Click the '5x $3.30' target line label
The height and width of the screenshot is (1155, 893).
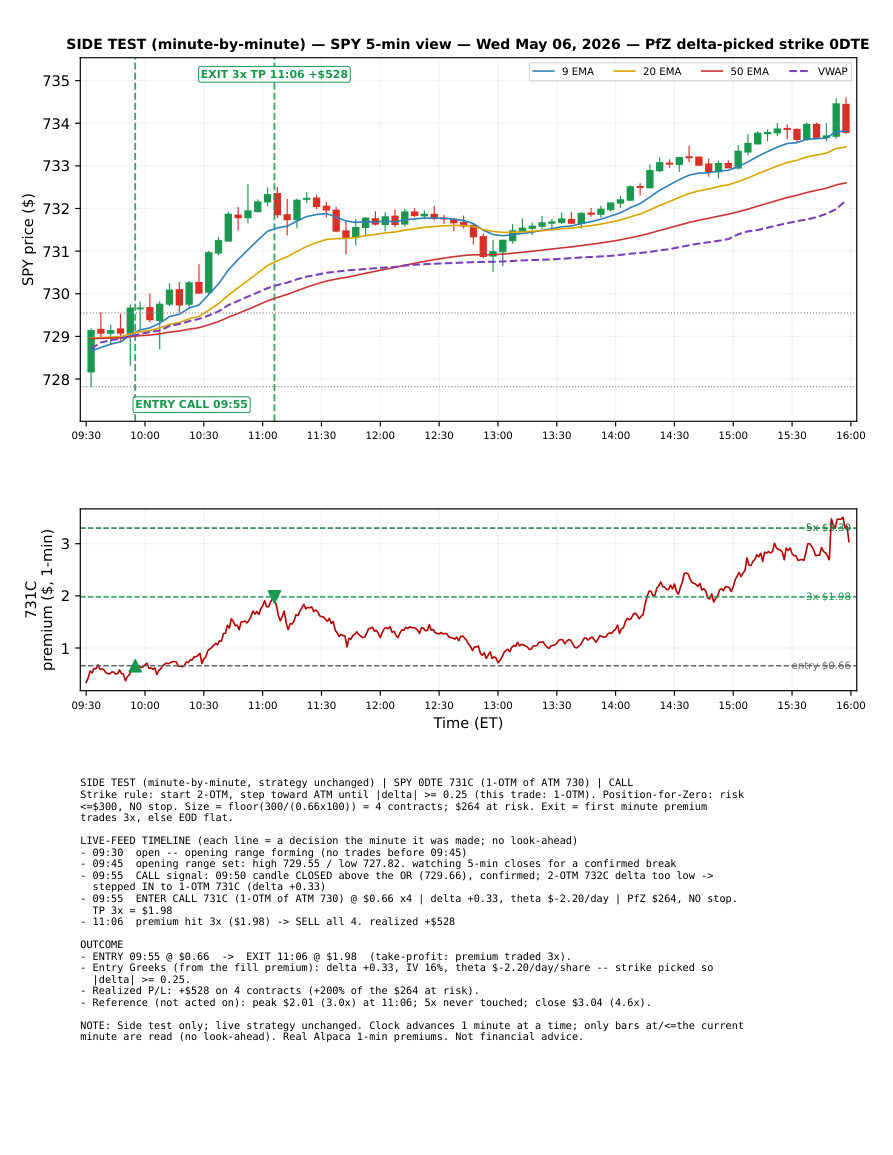828,527
